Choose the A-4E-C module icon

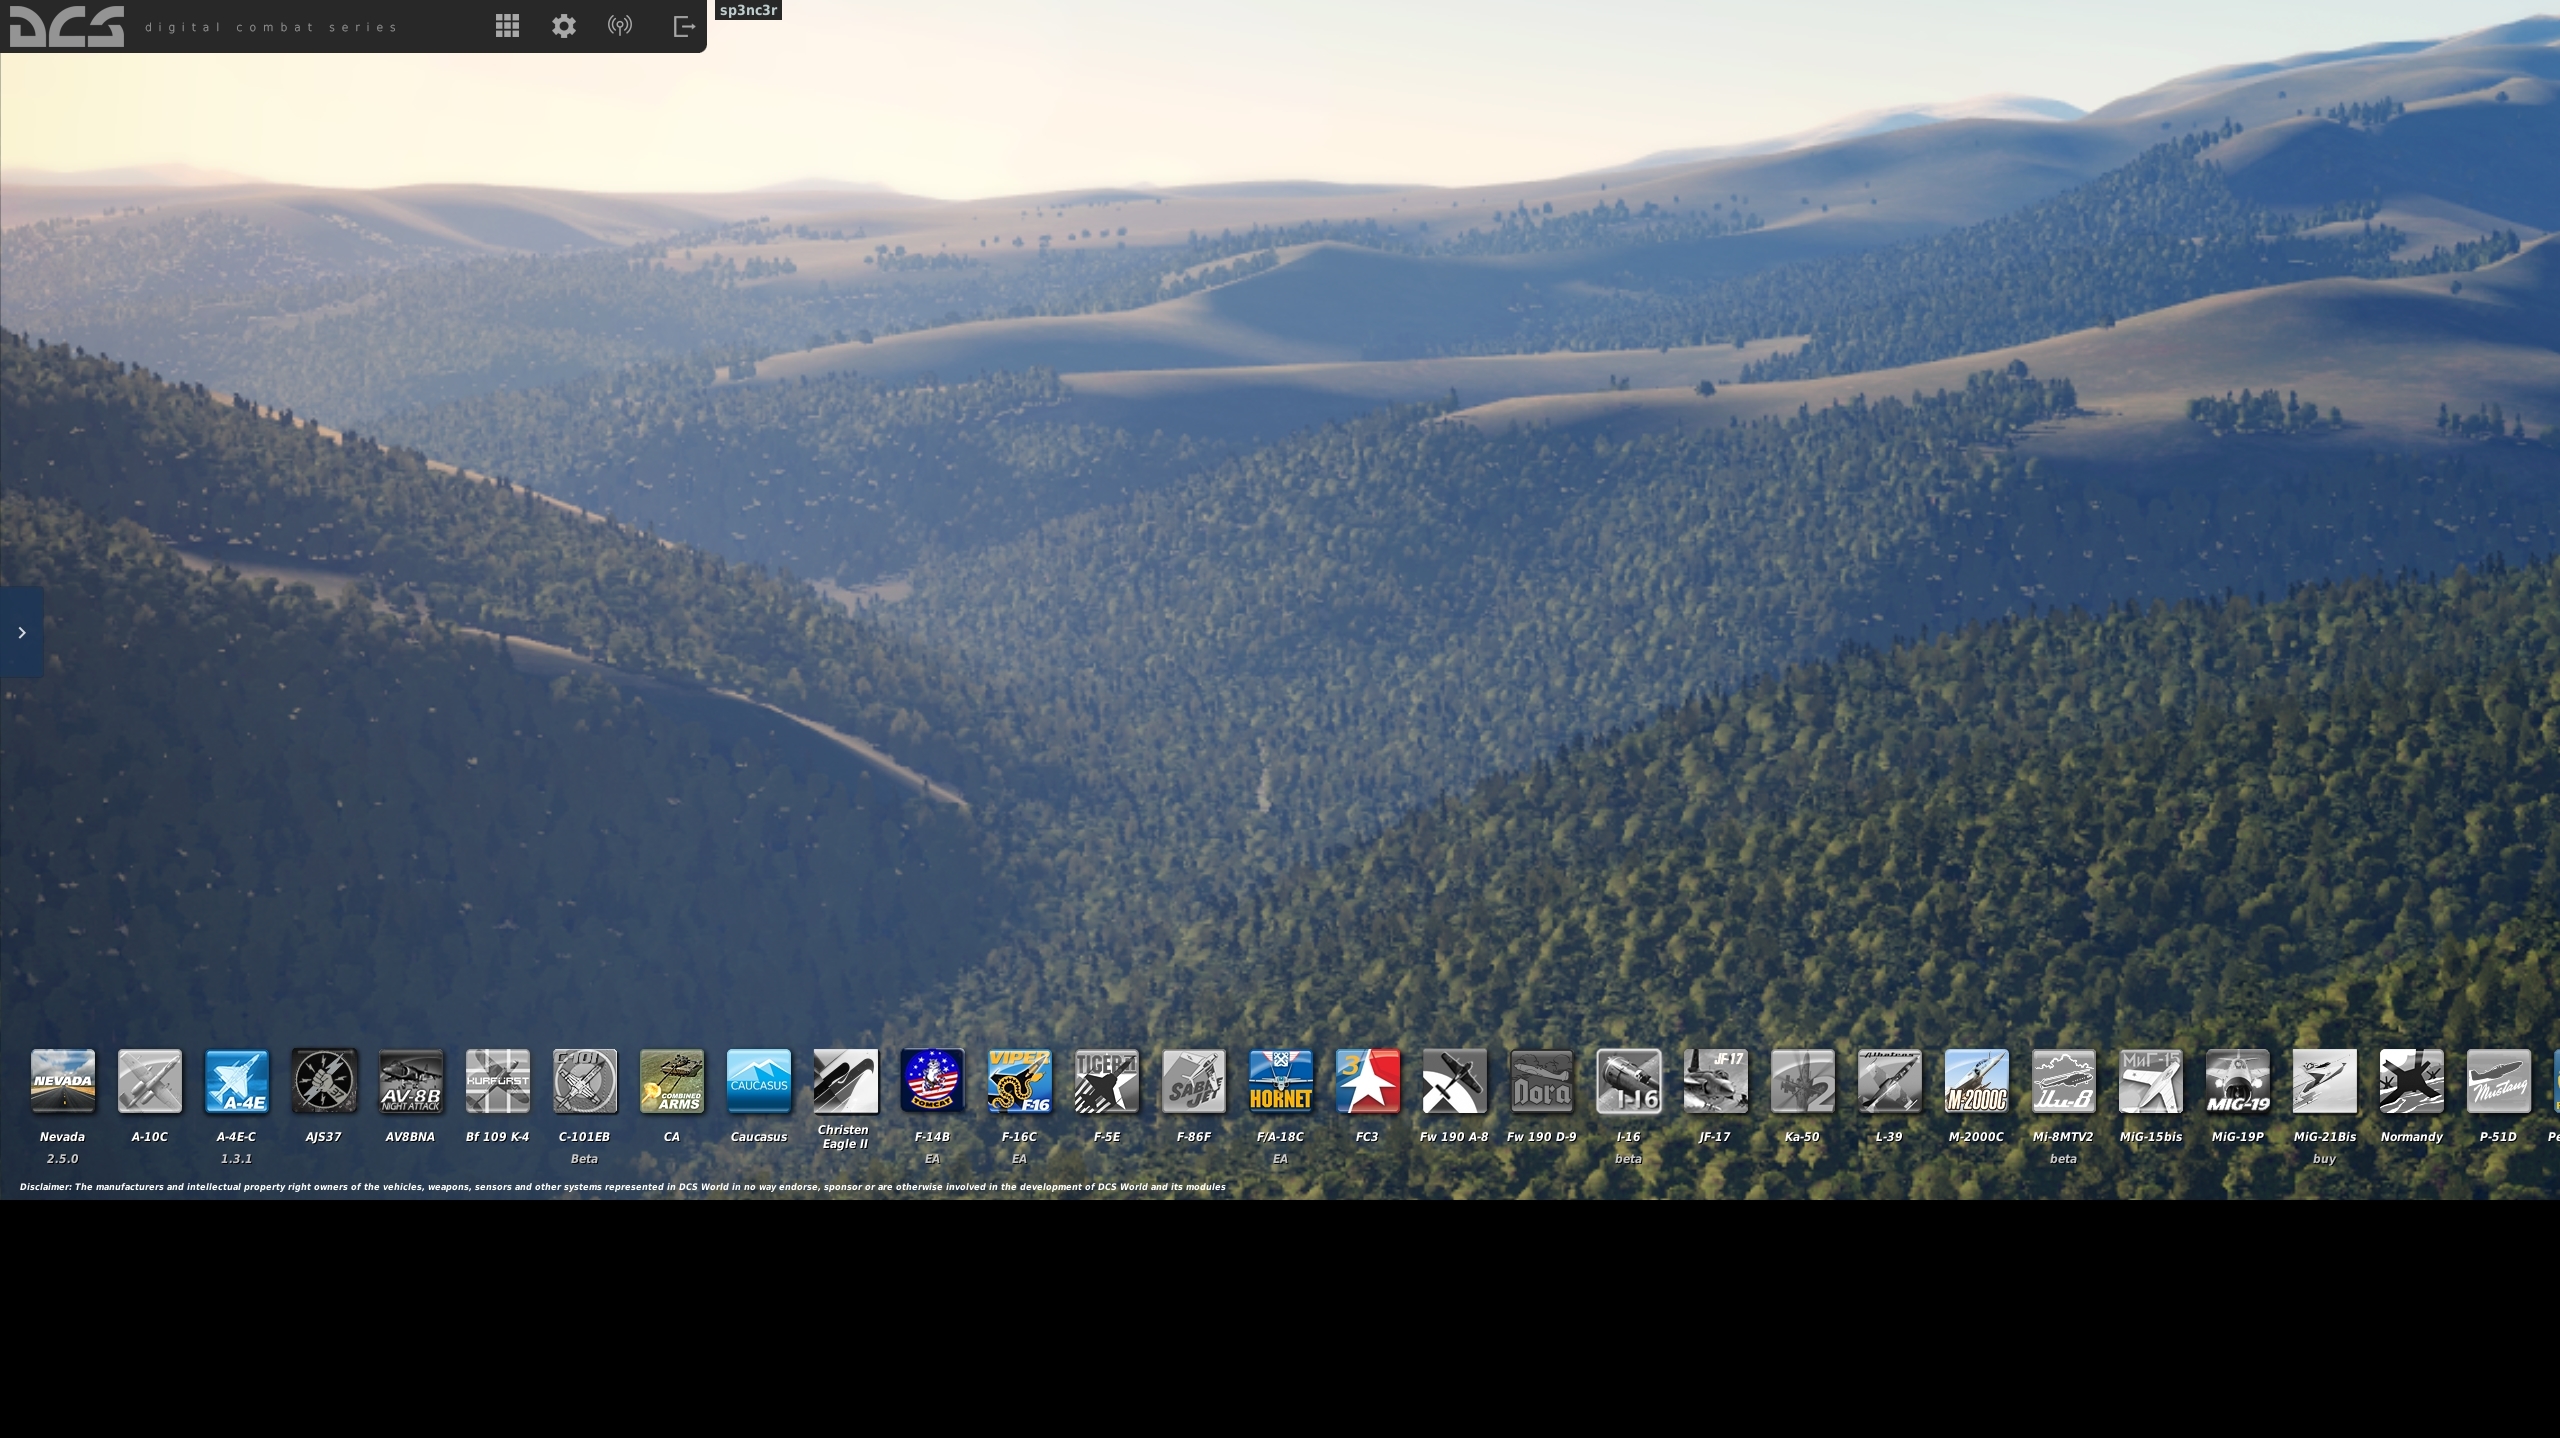point(237,1080)
